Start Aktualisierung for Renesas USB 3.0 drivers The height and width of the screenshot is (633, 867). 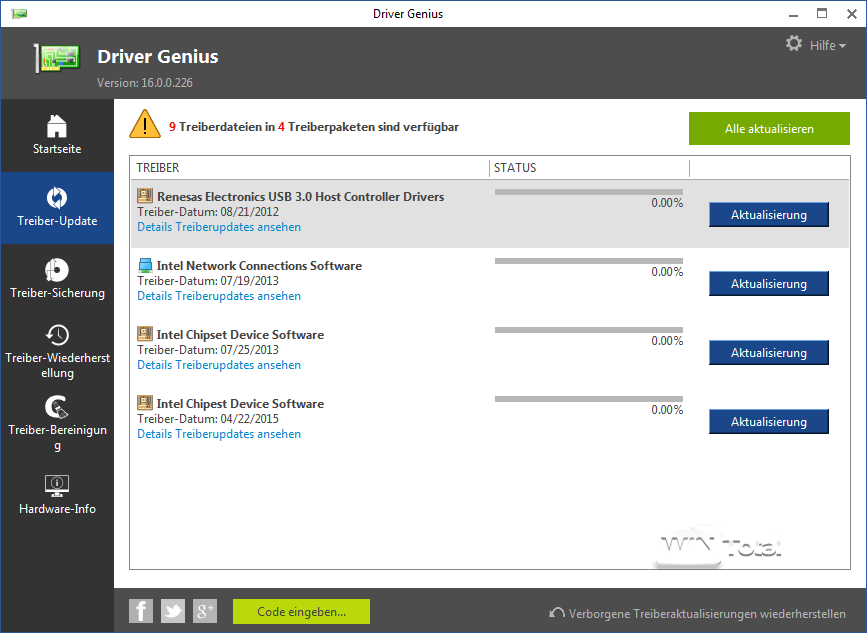point(768,214)
